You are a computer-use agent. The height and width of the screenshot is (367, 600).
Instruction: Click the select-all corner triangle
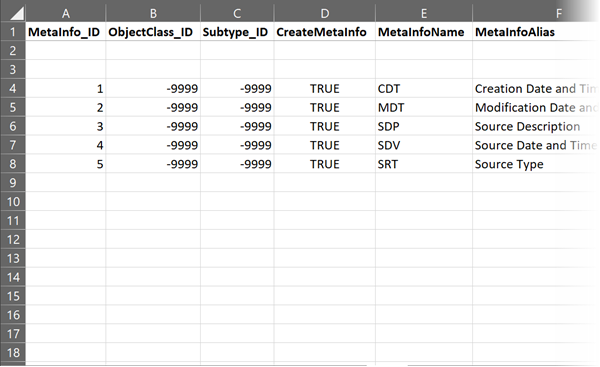tap(17, 13)
